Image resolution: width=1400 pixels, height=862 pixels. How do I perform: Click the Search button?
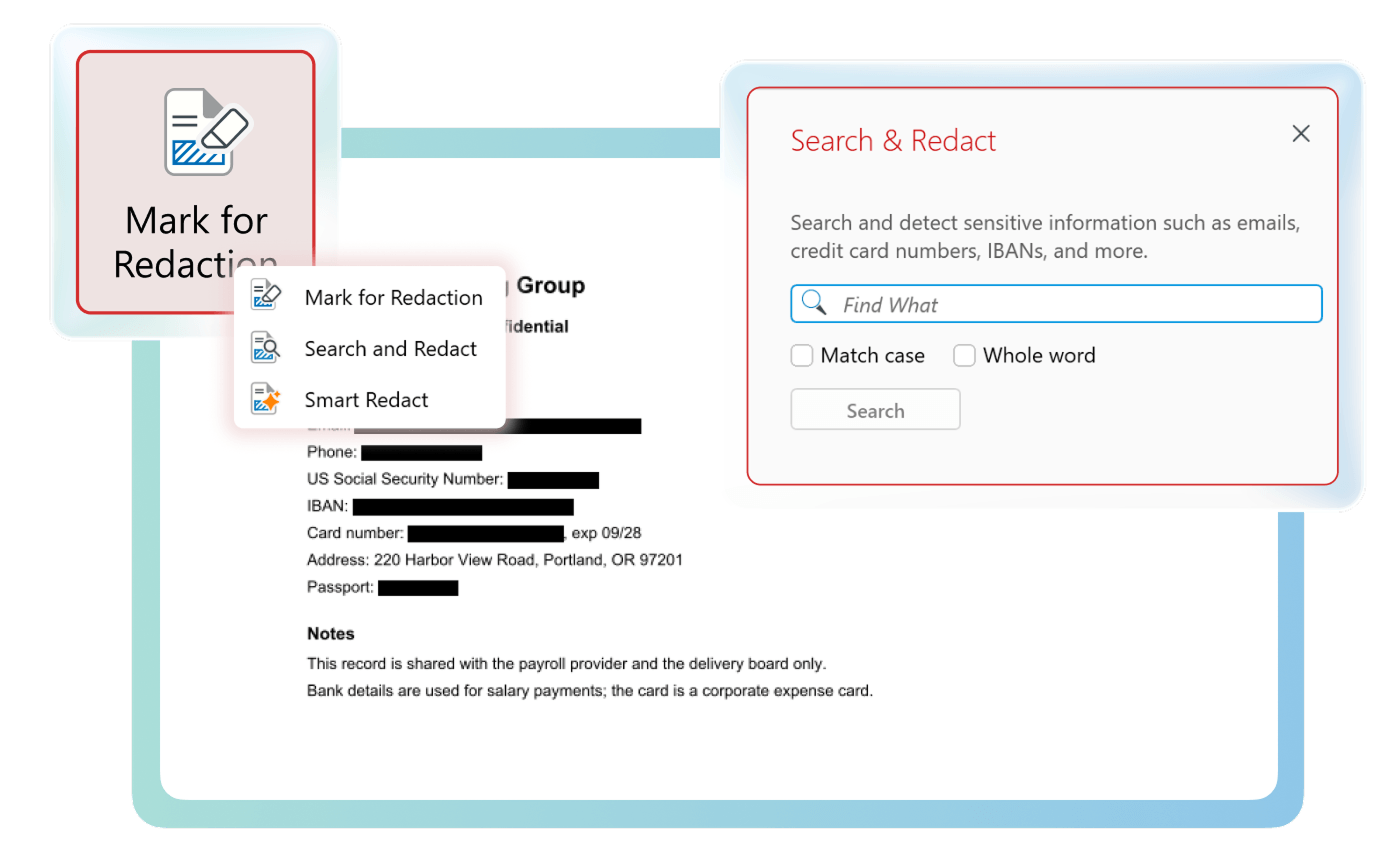point(875,410)
